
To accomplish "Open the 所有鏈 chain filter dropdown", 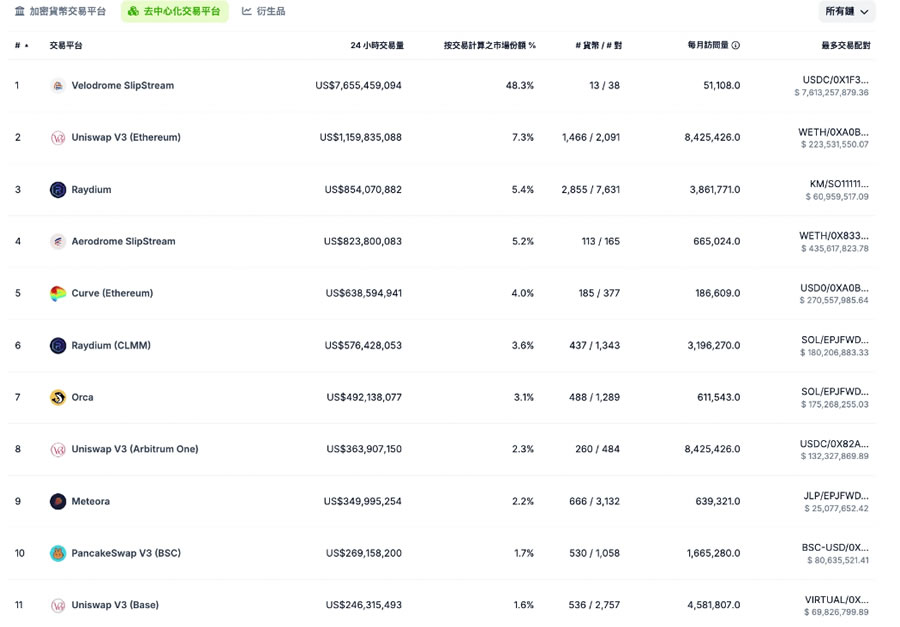I will 847,11.
